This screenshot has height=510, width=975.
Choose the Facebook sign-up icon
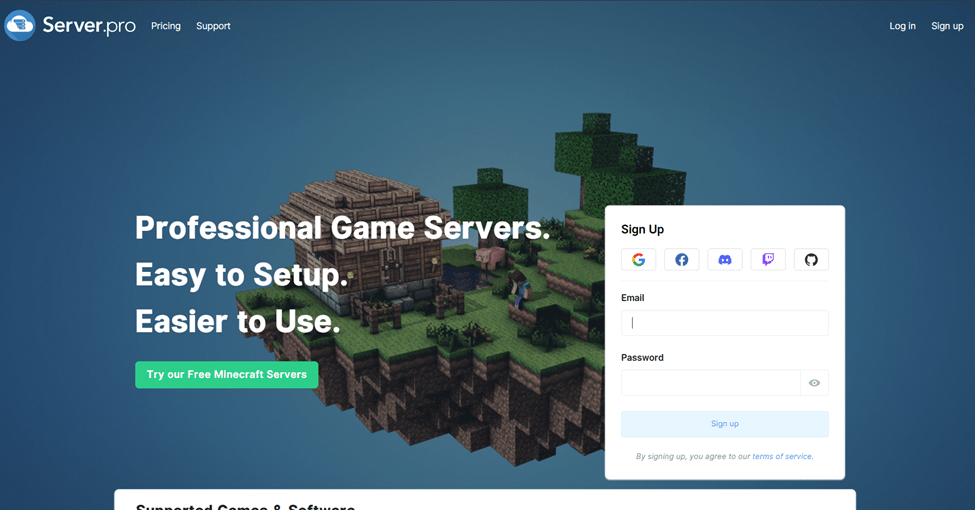coord(681,260)
